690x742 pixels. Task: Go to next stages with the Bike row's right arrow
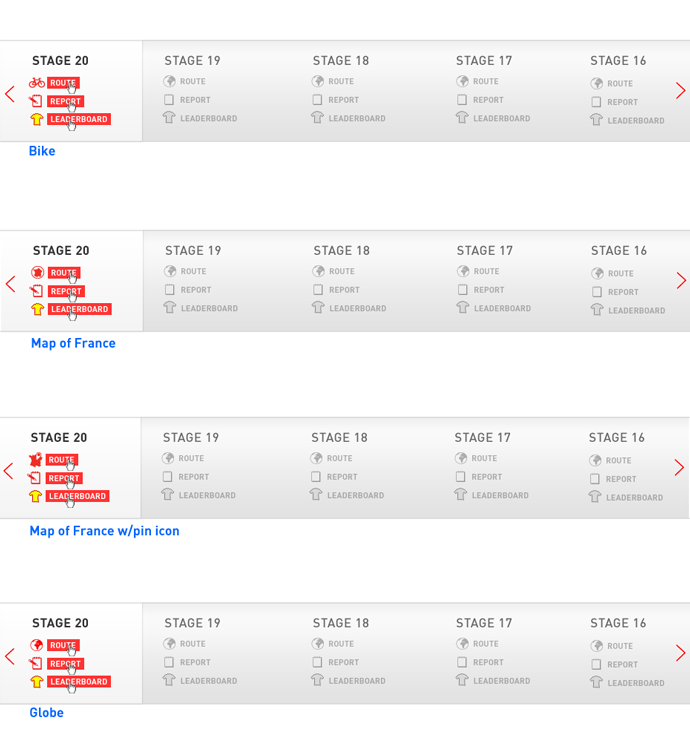pyautogui.click(x=681, y=90)
